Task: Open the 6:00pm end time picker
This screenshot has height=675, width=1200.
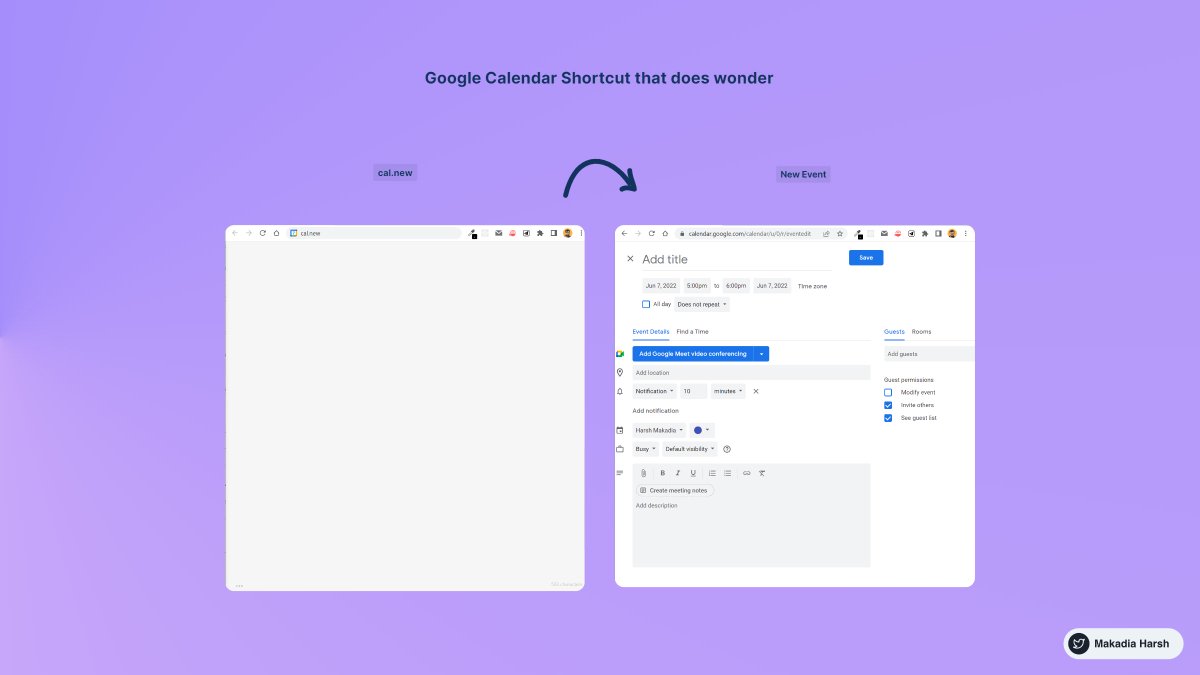Action: [736, 286]
